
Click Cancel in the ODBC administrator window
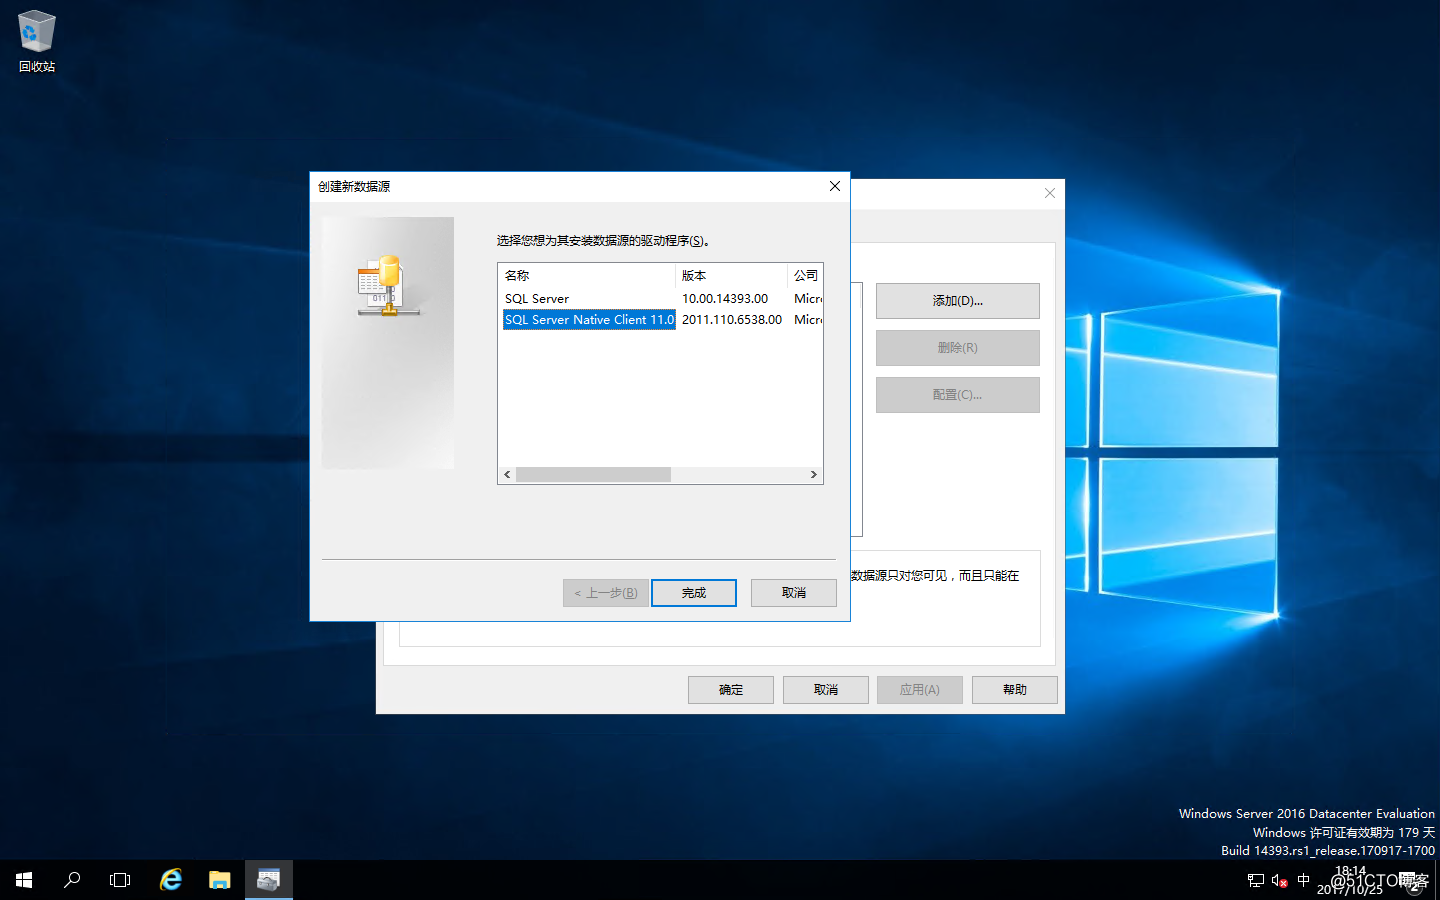coord(826,690)
